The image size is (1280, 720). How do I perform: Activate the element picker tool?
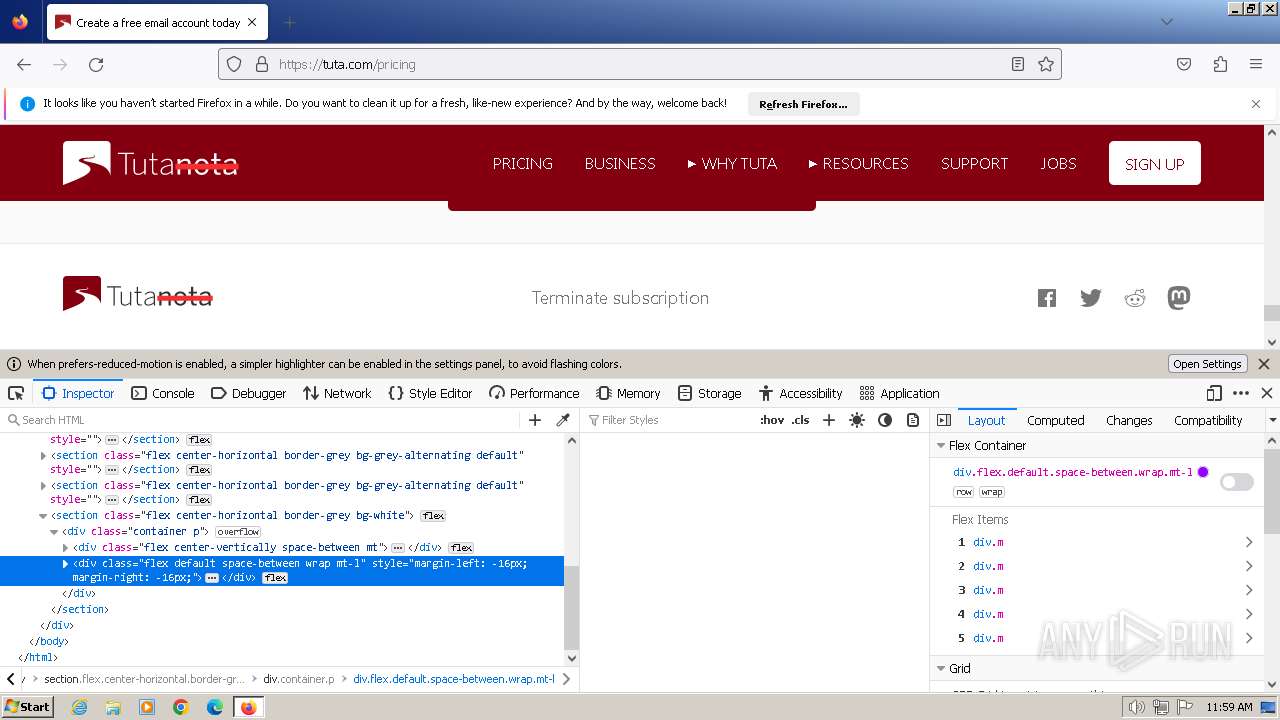coord(16,393)
